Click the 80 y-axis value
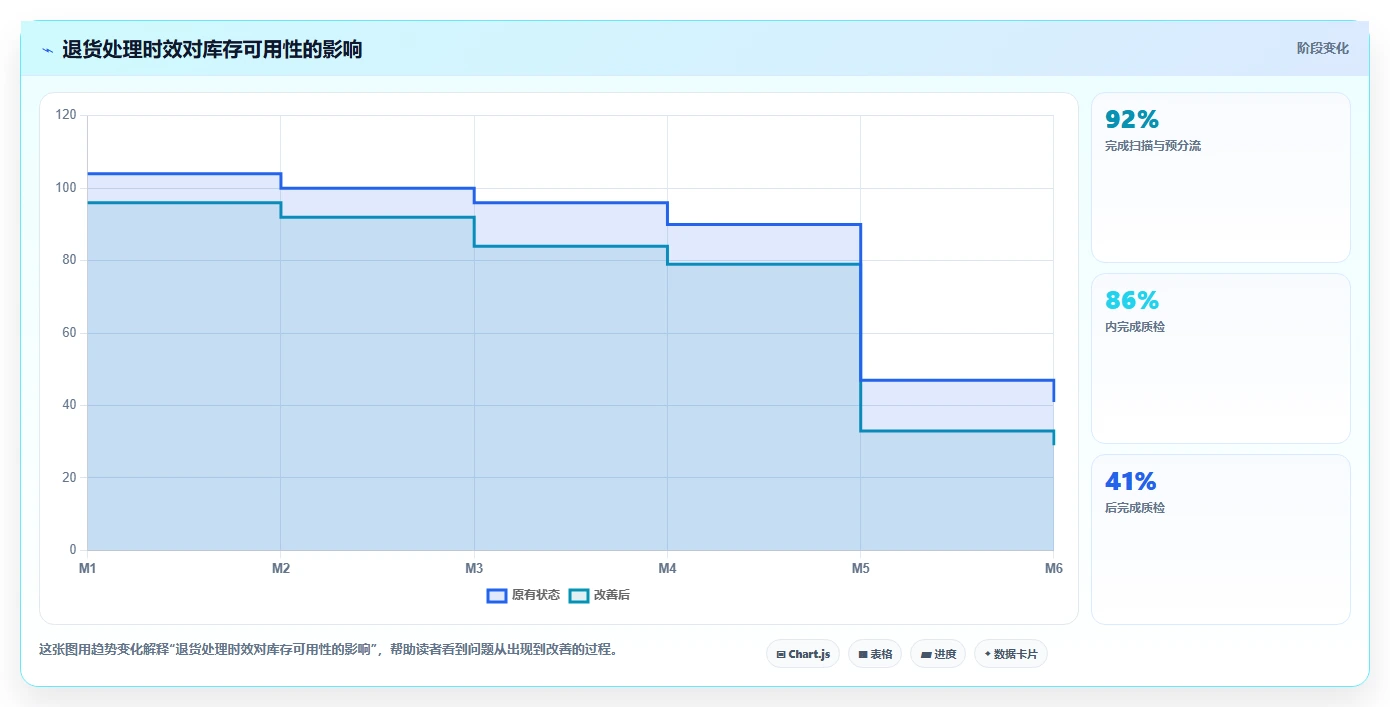The image size is (1390, 707). point(69,260)
